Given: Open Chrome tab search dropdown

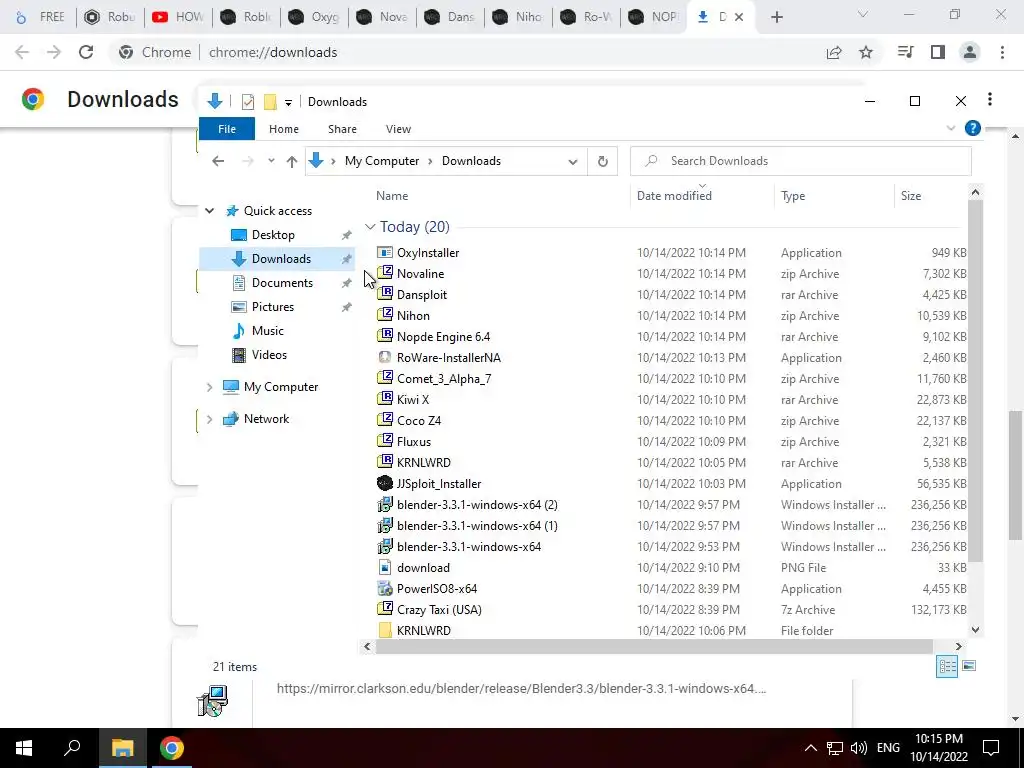Looking at the screenshot, I should 863,16.
